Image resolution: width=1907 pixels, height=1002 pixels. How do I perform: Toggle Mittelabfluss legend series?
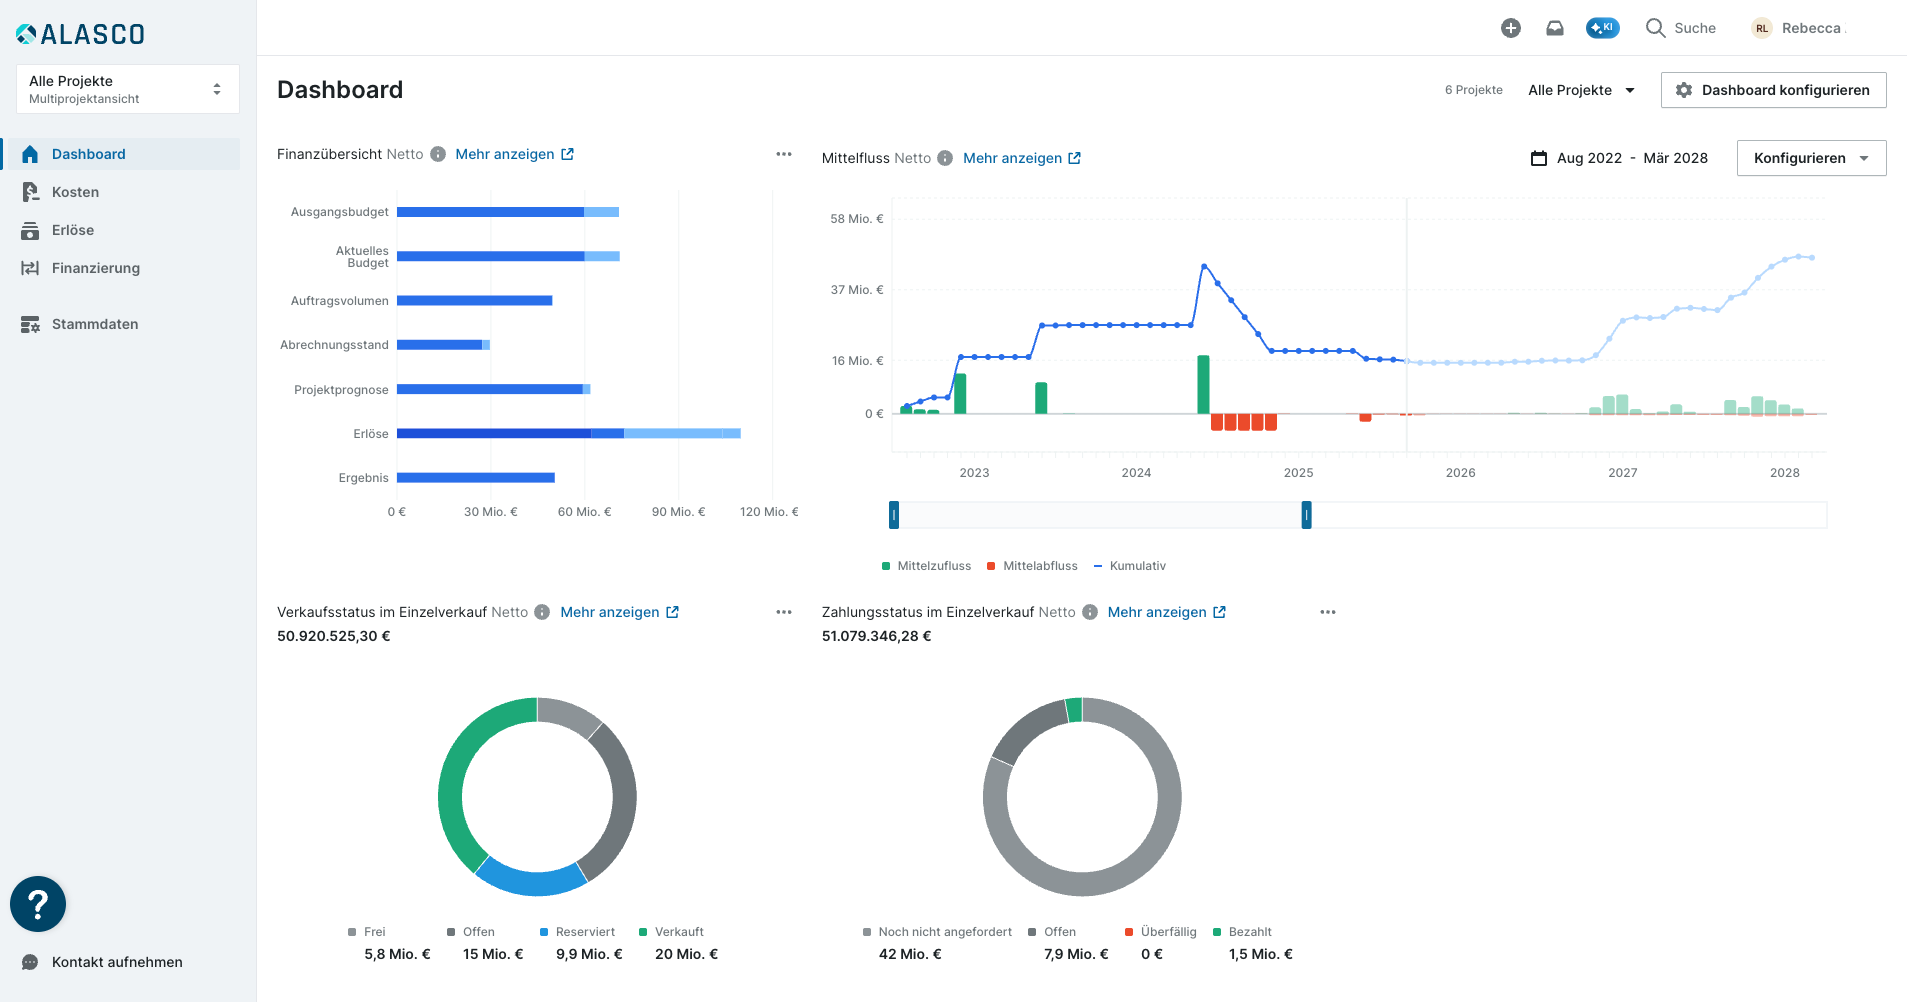point(1032,566)
